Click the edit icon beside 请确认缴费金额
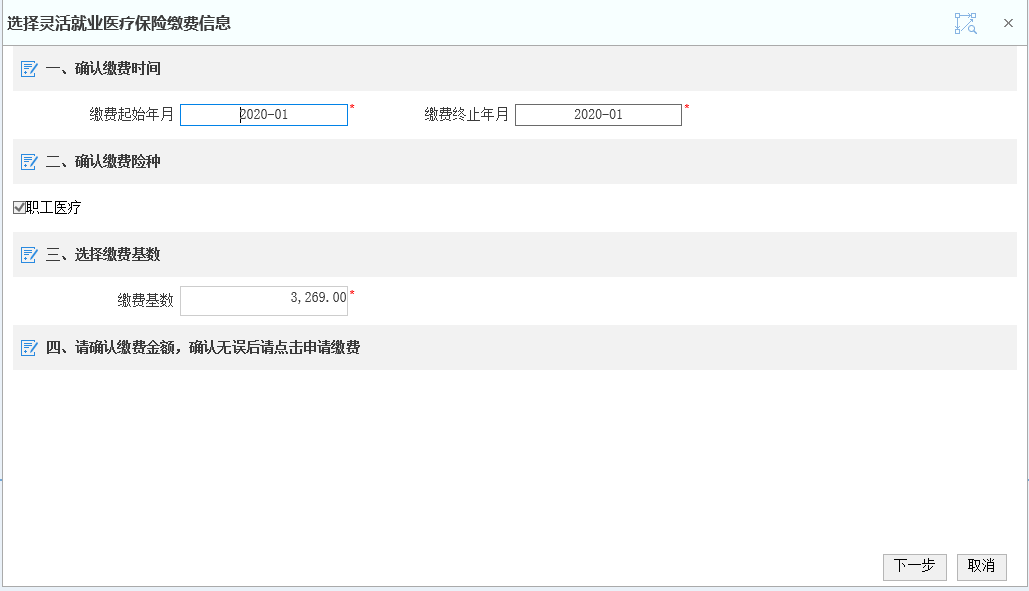The height and width of the screenshot is (591, 1029). pos(29,348)
